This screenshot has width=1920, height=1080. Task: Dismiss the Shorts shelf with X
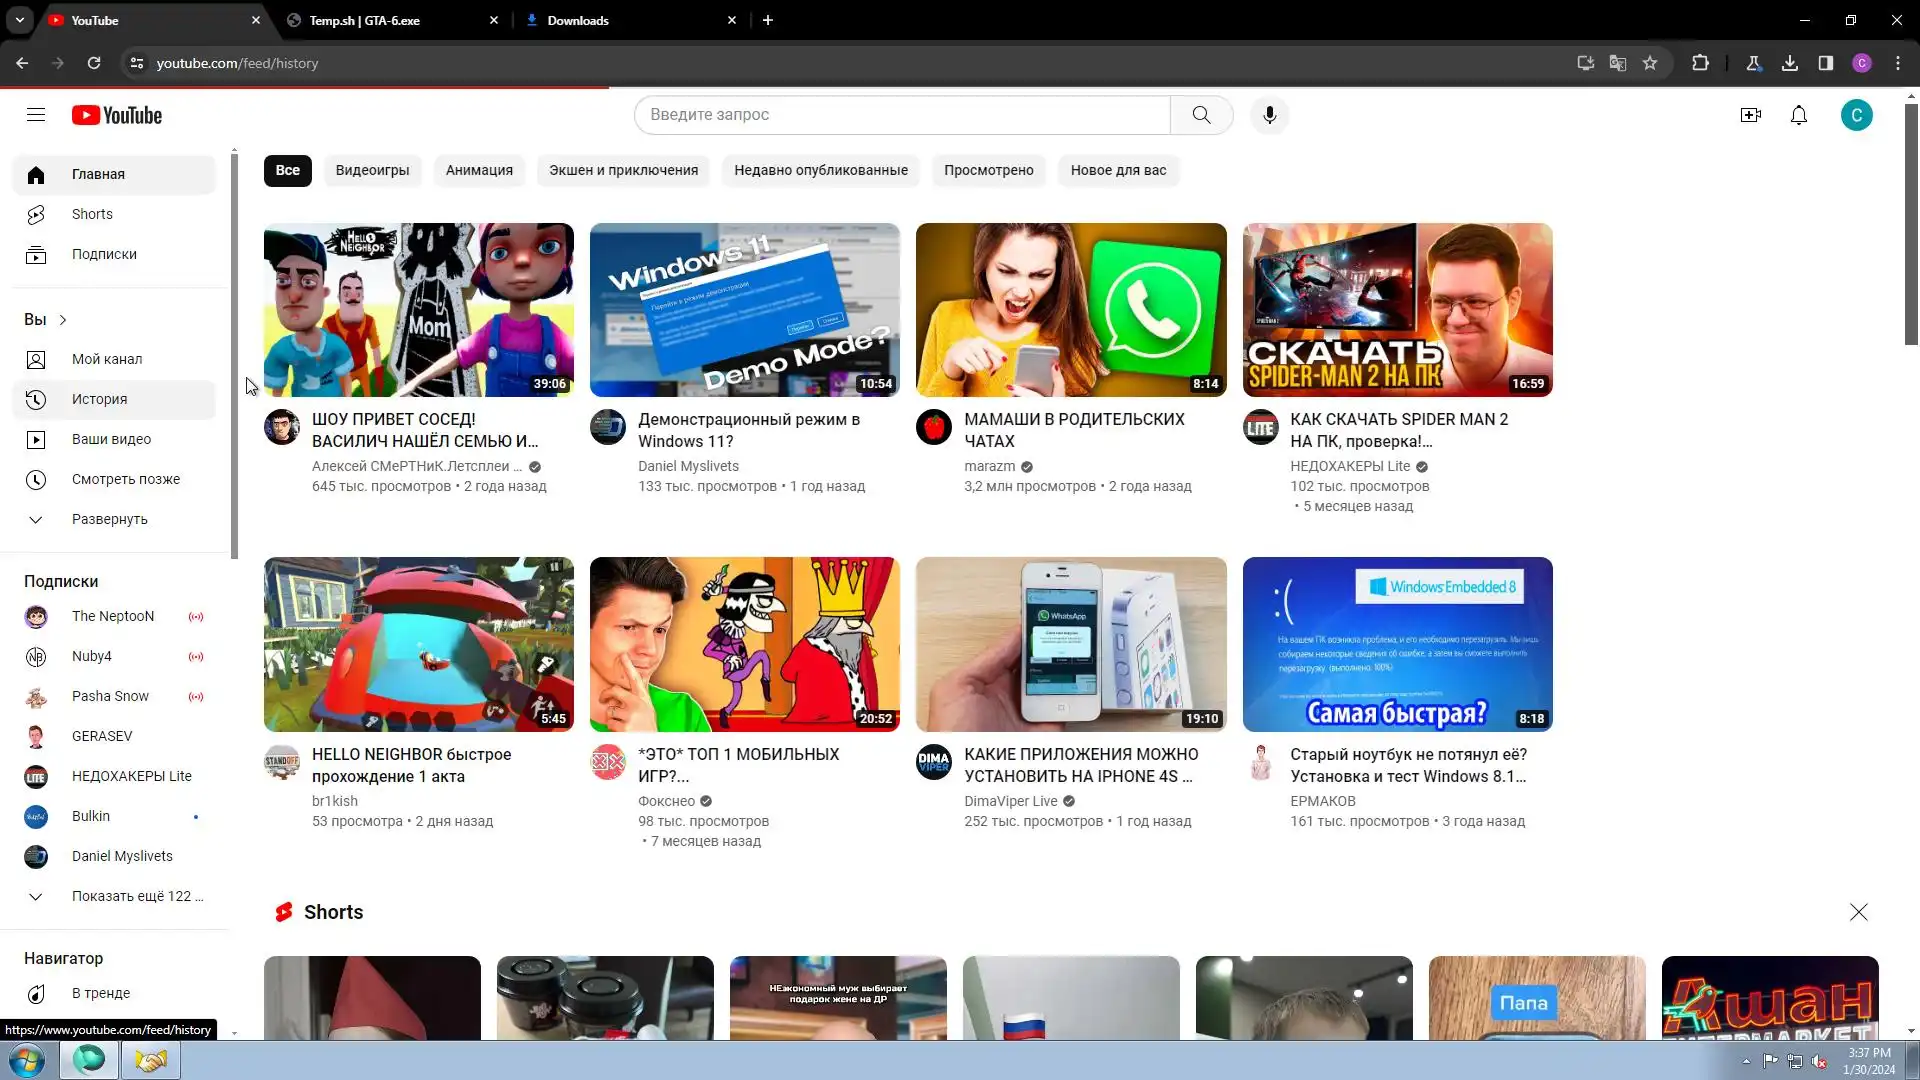(x=1858, y=912)
